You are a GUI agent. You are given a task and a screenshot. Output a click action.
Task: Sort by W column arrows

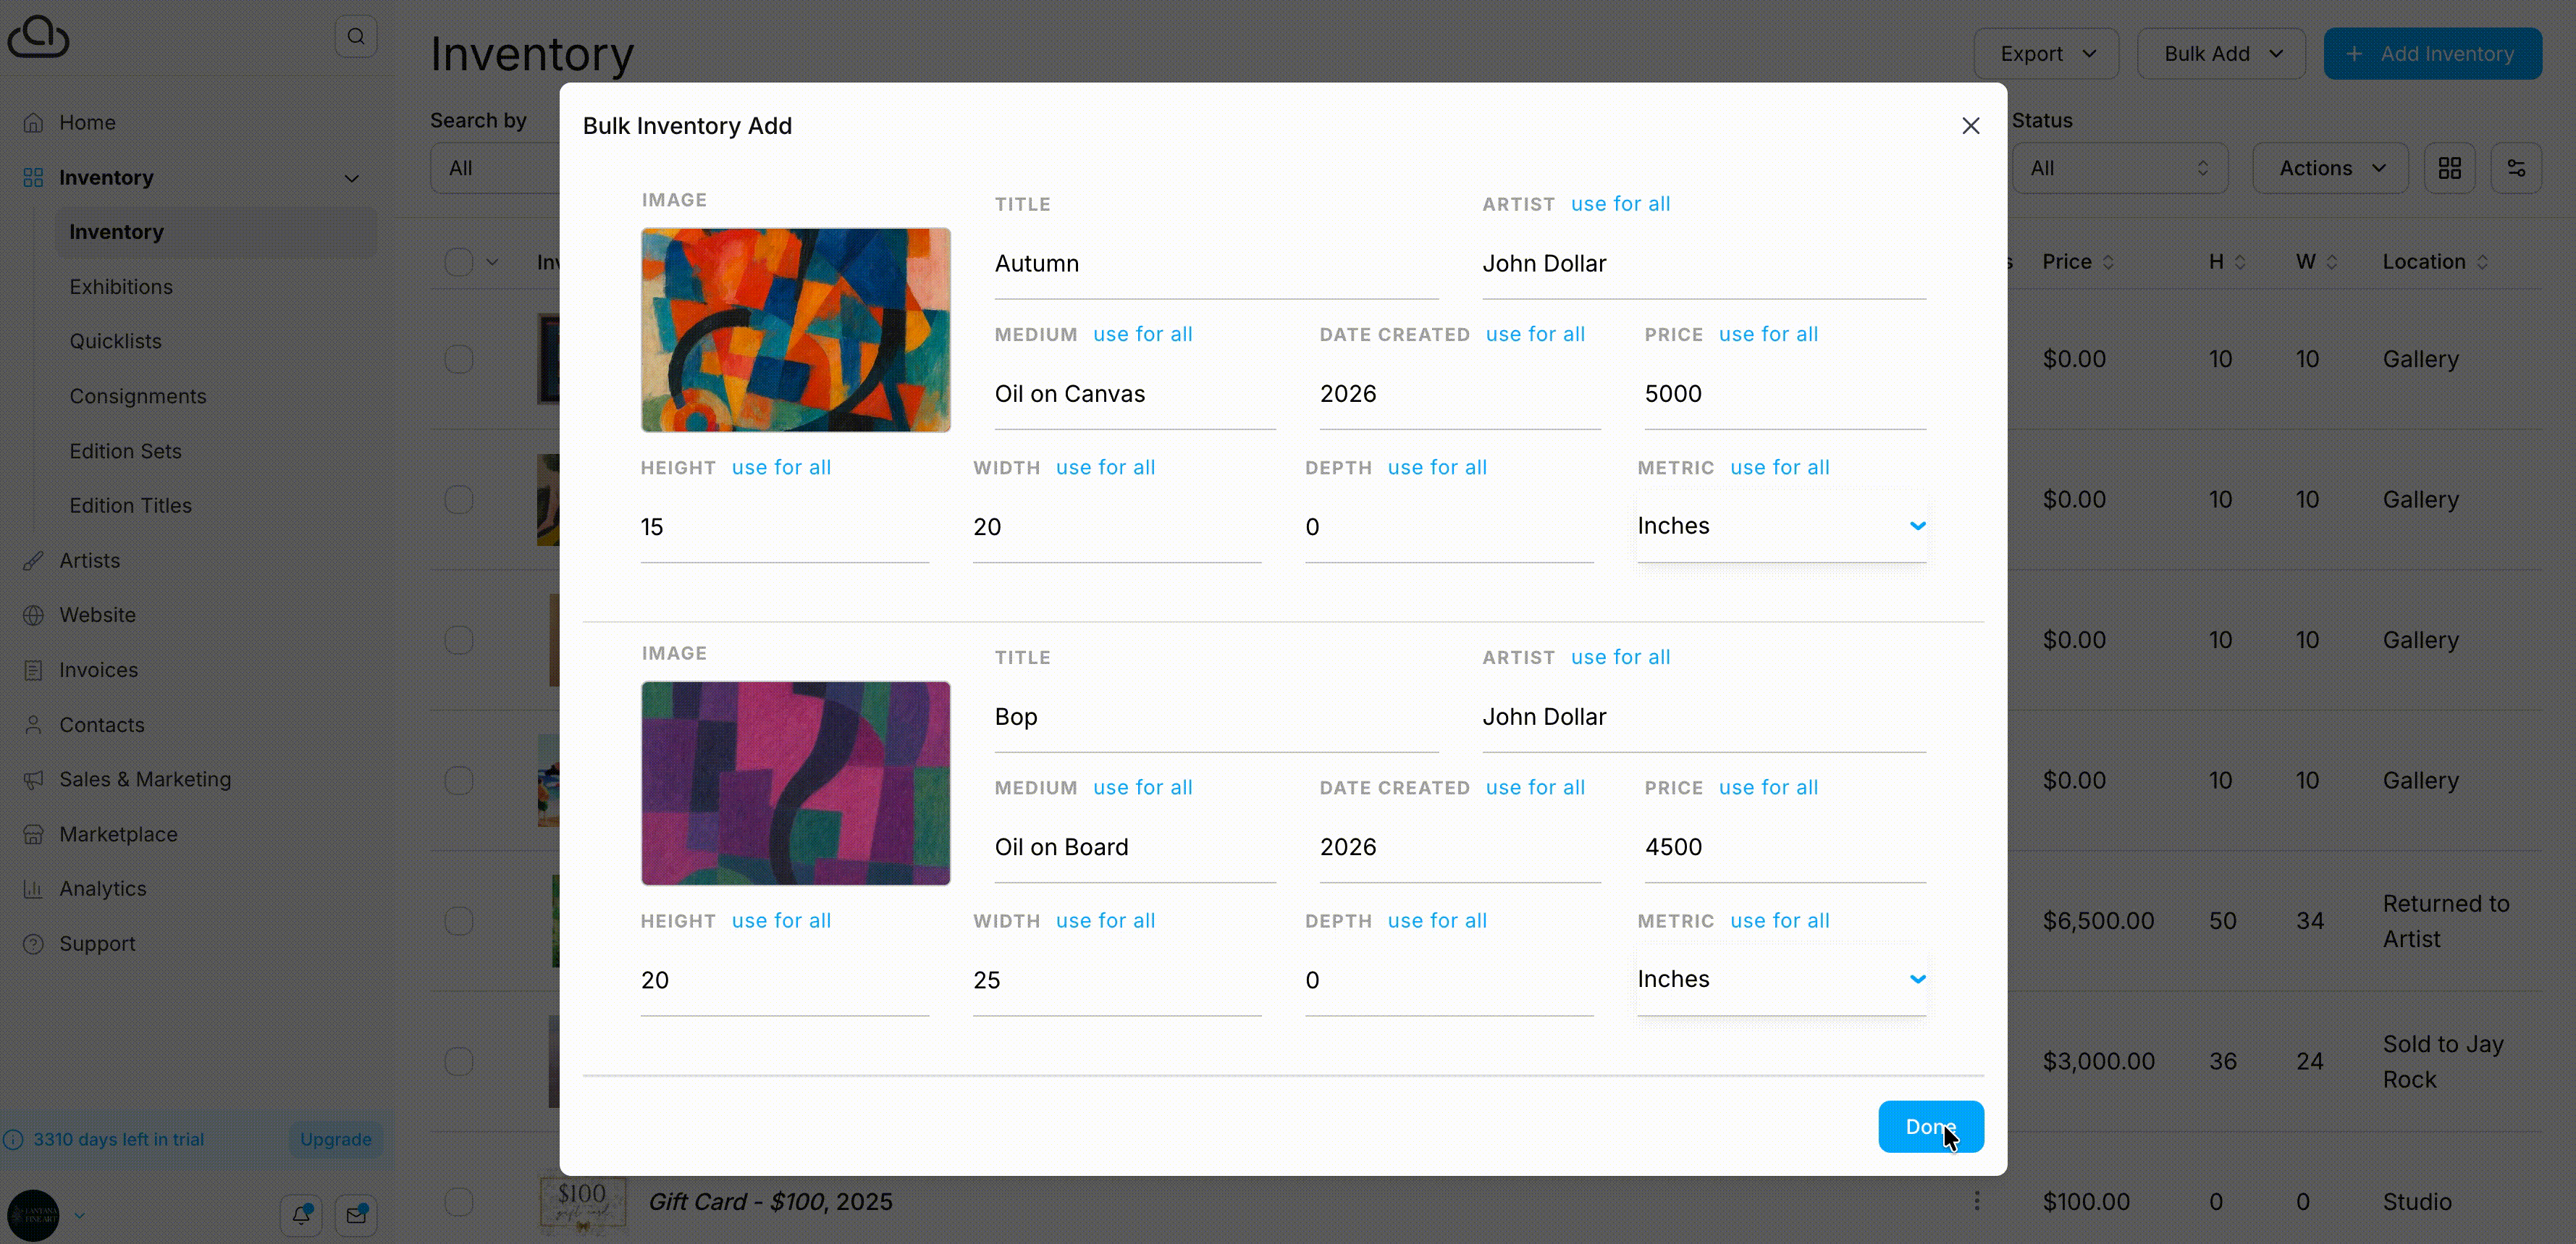(2332, 262)
